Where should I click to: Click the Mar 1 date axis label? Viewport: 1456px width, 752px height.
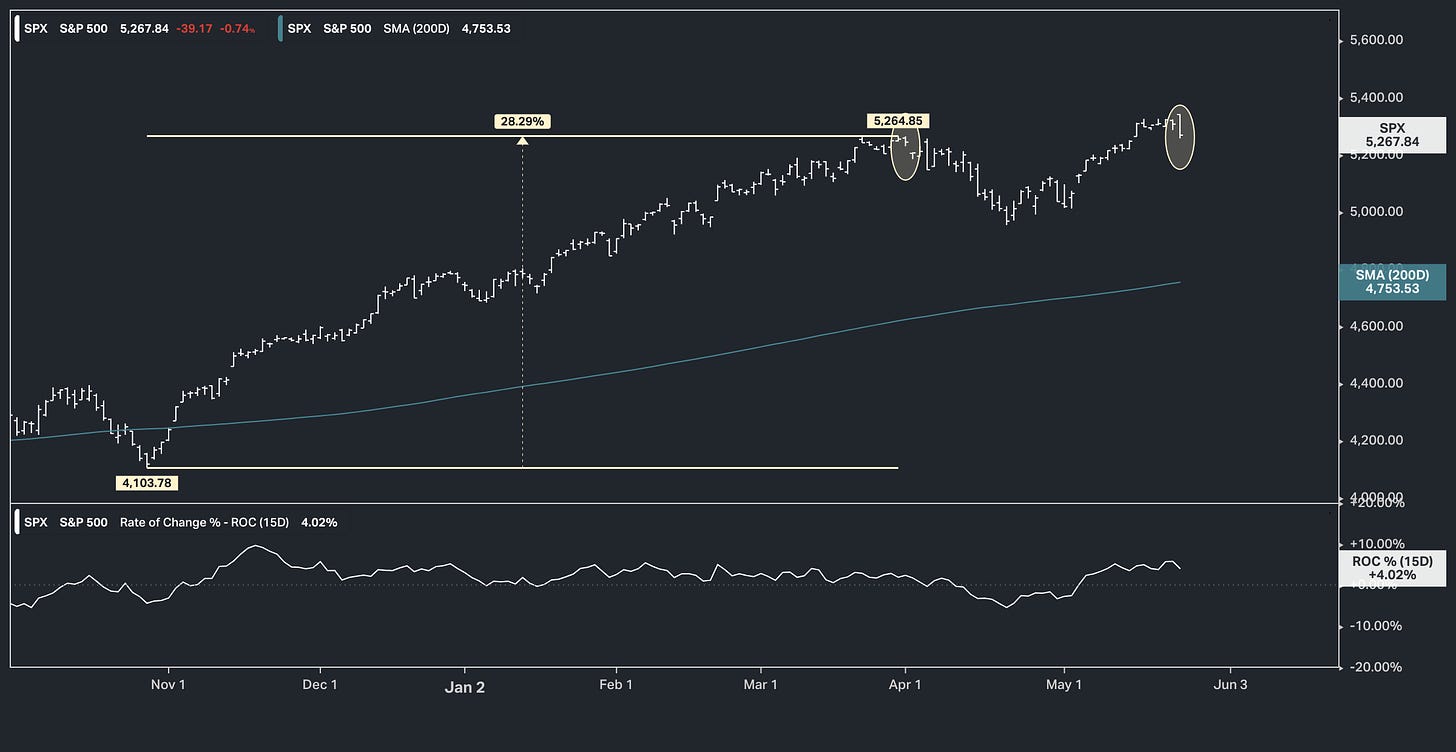[x=761, y=685]
